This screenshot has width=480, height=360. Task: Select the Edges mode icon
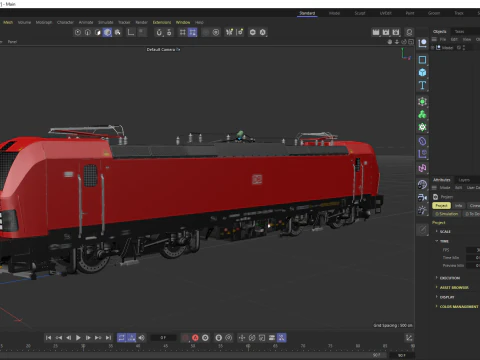(x=88, y=32)
